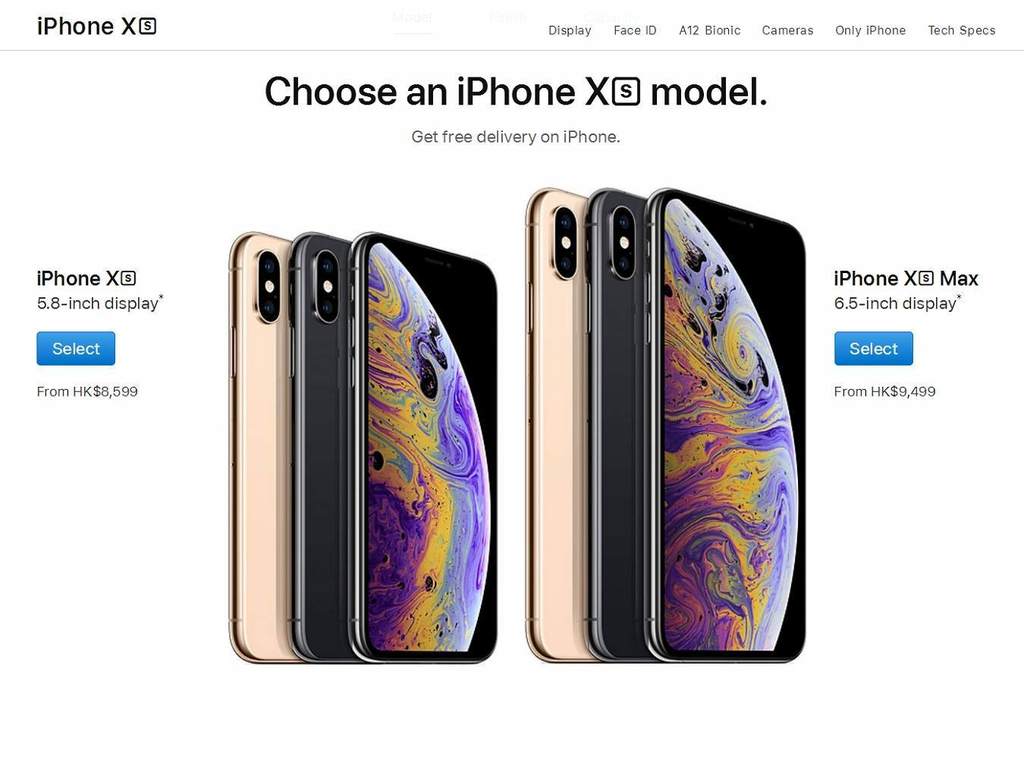The width and height of the screenshot is (1024, 769).
Task: Select the 5.8-inch iPhone XS model
Action: pos(76,348)
